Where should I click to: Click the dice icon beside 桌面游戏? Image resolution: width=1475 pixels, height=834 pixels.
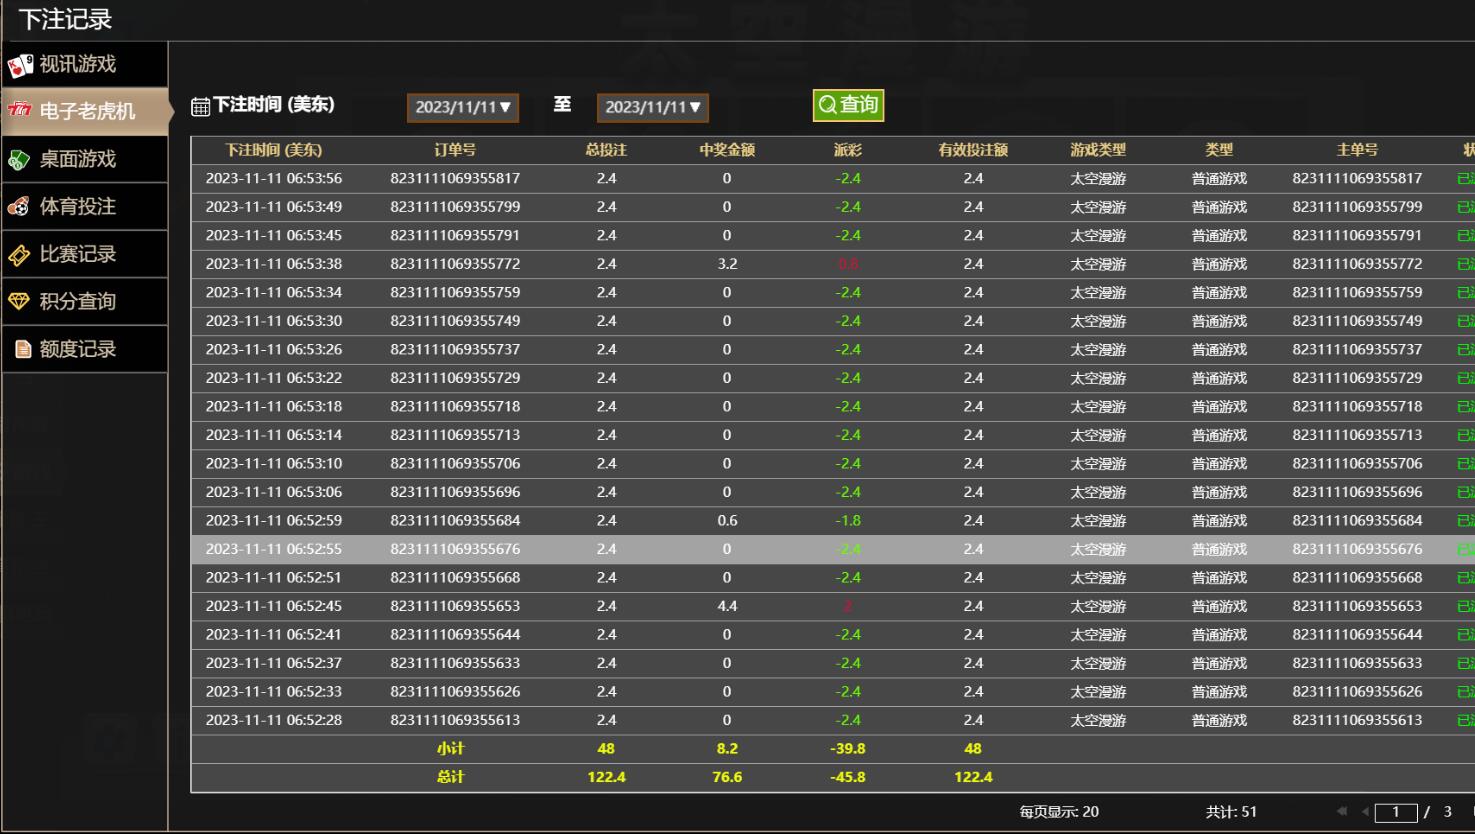click(x=19, y=160)
